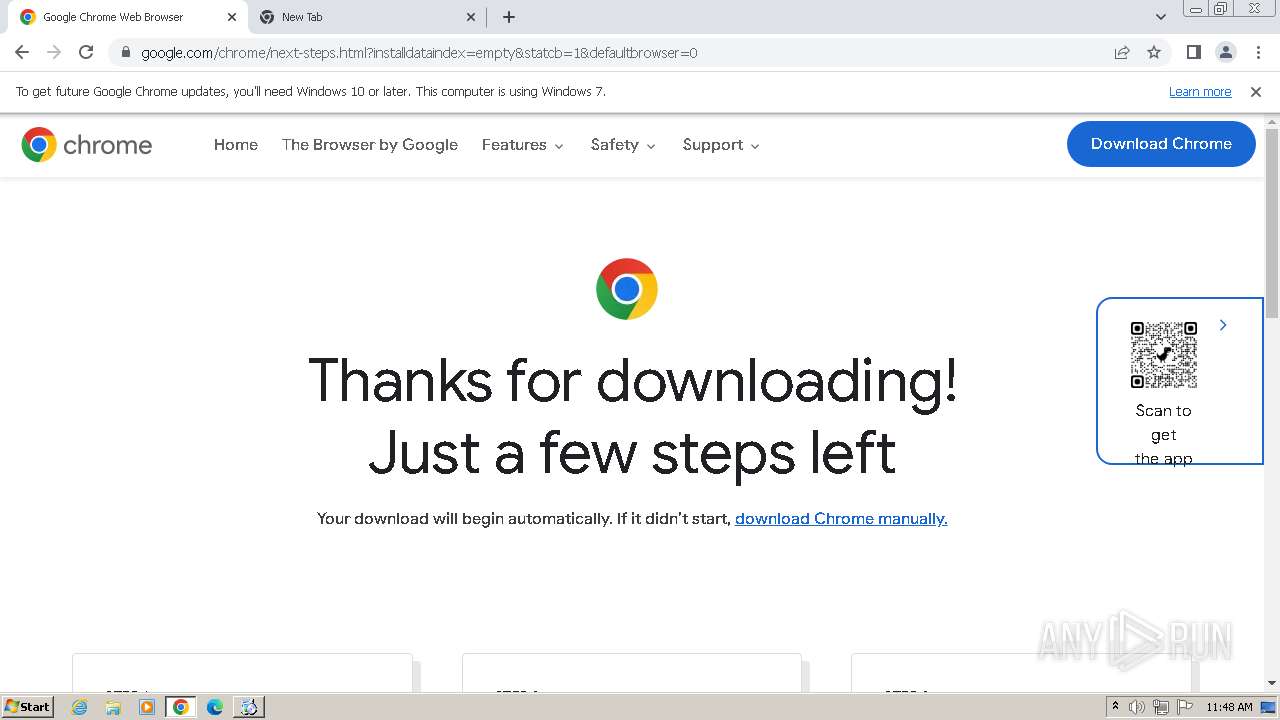Viewport: 1280px width, 720px height.
Task: Select Chrome taskbar icon
Action: tap(181, 707)
